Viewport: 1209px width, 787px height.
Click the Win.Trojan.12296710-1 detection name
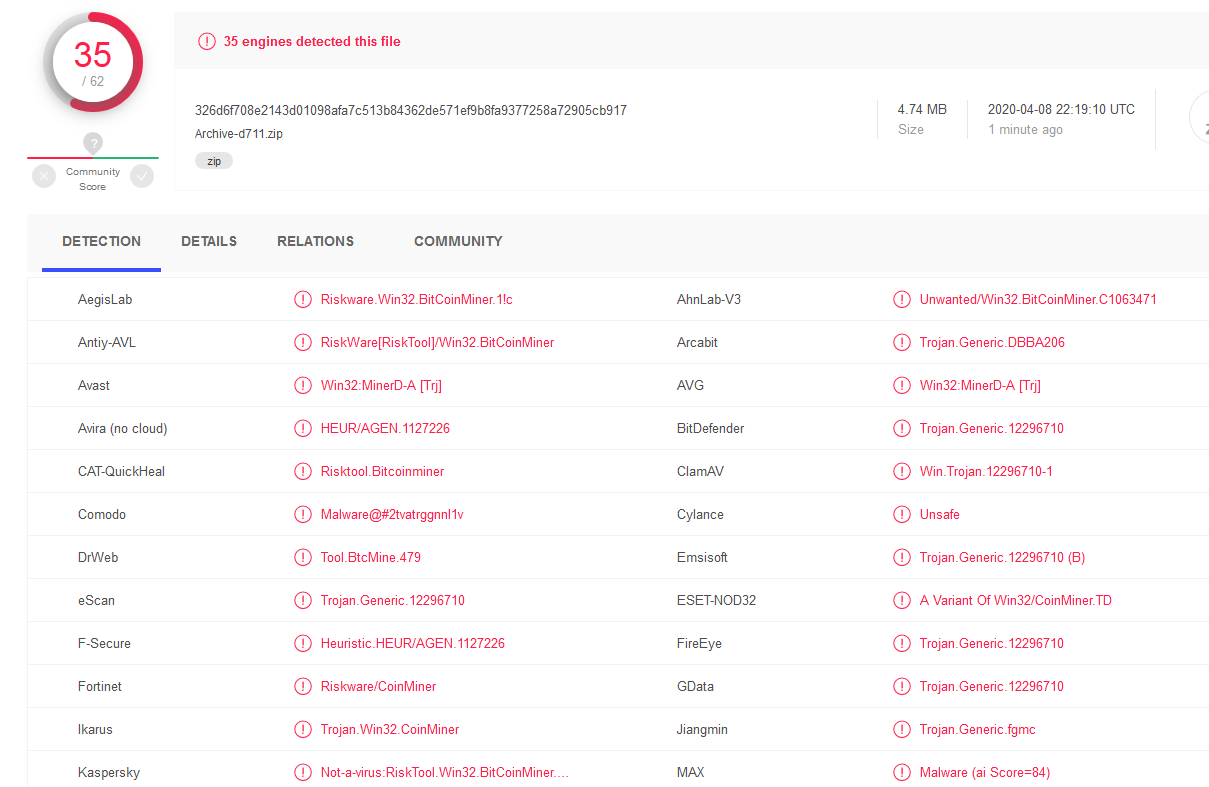coord(986,471)
